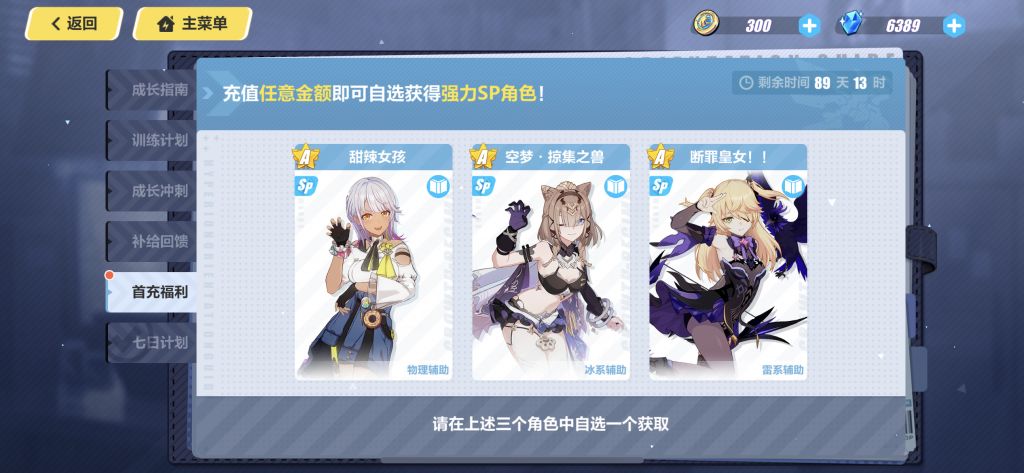Select the 补给回馈 tab
The width and height of the screenshot is (1024, 473).
pos(151,241)
